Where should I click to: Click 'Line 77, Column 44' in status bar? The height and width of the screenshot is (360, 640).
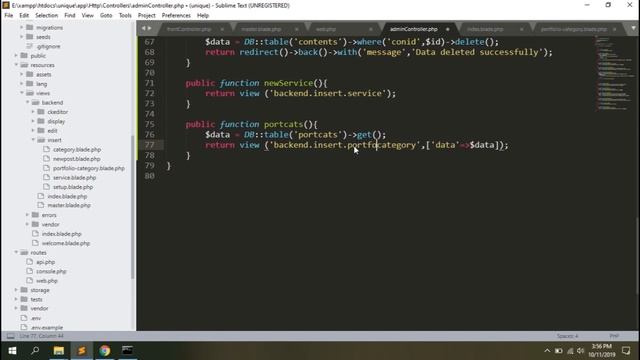click(41, 336)
